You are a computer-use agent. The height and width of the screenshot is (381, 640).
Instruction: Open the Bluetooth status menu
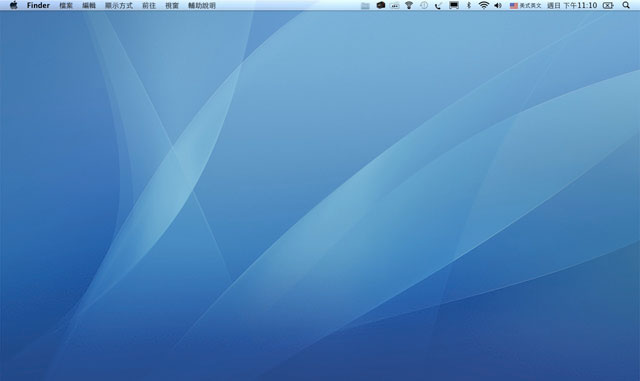point(469,5)
